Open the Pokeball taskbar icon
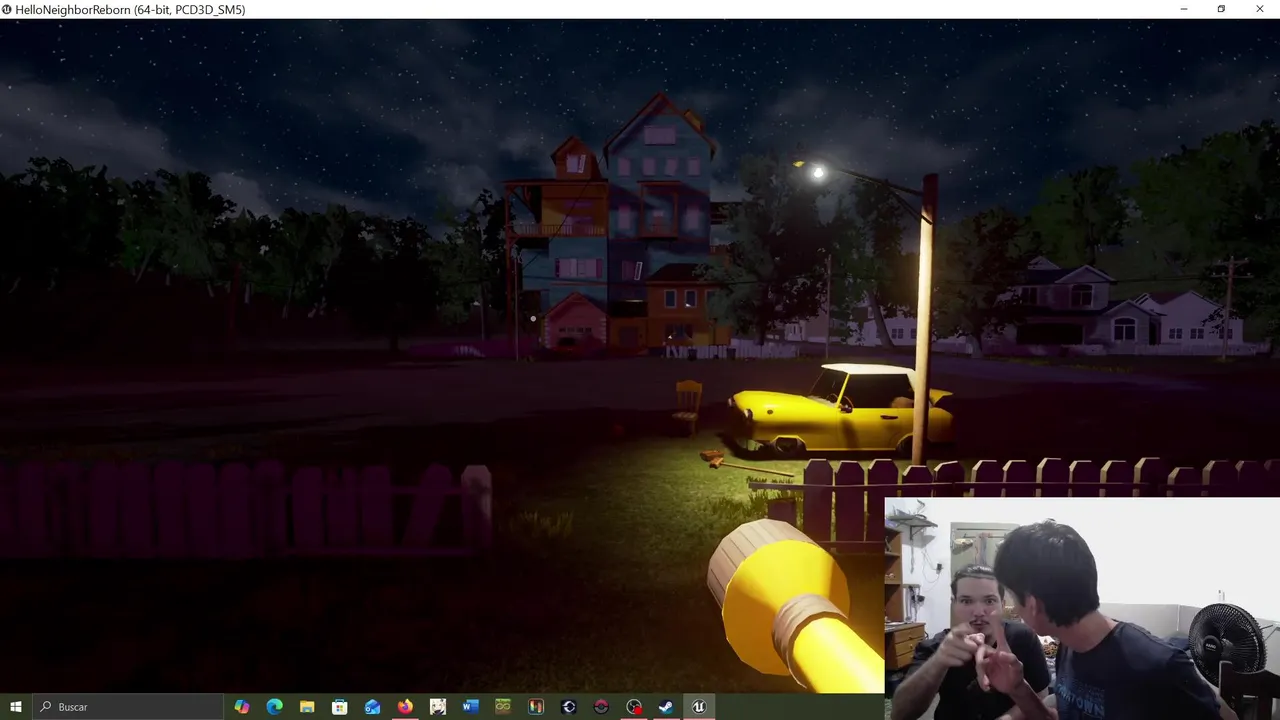 601,707
